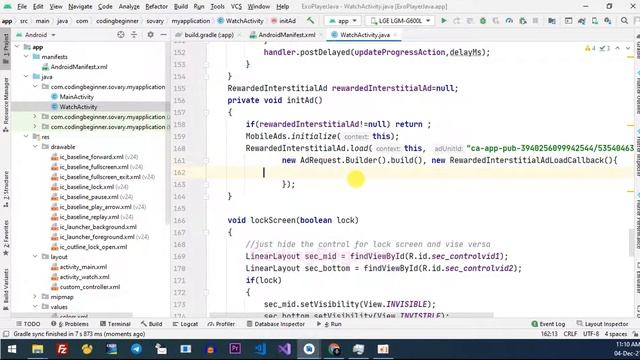
Task: Open Search Everywhere magnifier icon
Action: [x=624, y=20]
